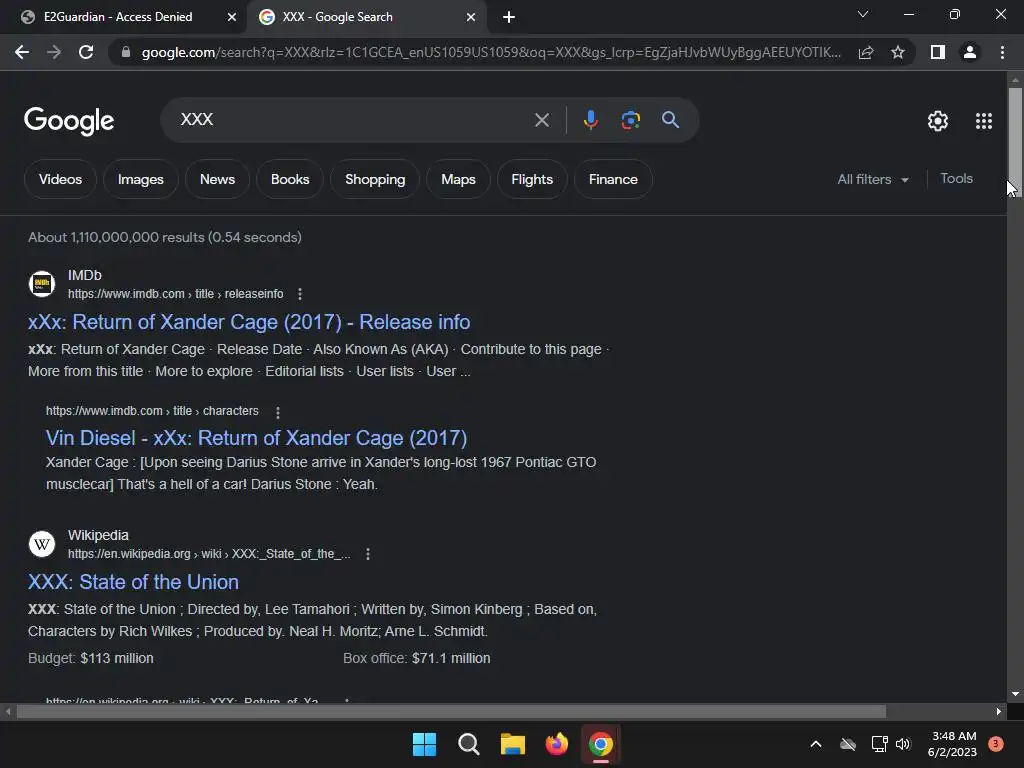Open XXX: State of the Union link
Image resolution: width=1024 pixels, height=768 pixels.
click(x=133, y=582)
